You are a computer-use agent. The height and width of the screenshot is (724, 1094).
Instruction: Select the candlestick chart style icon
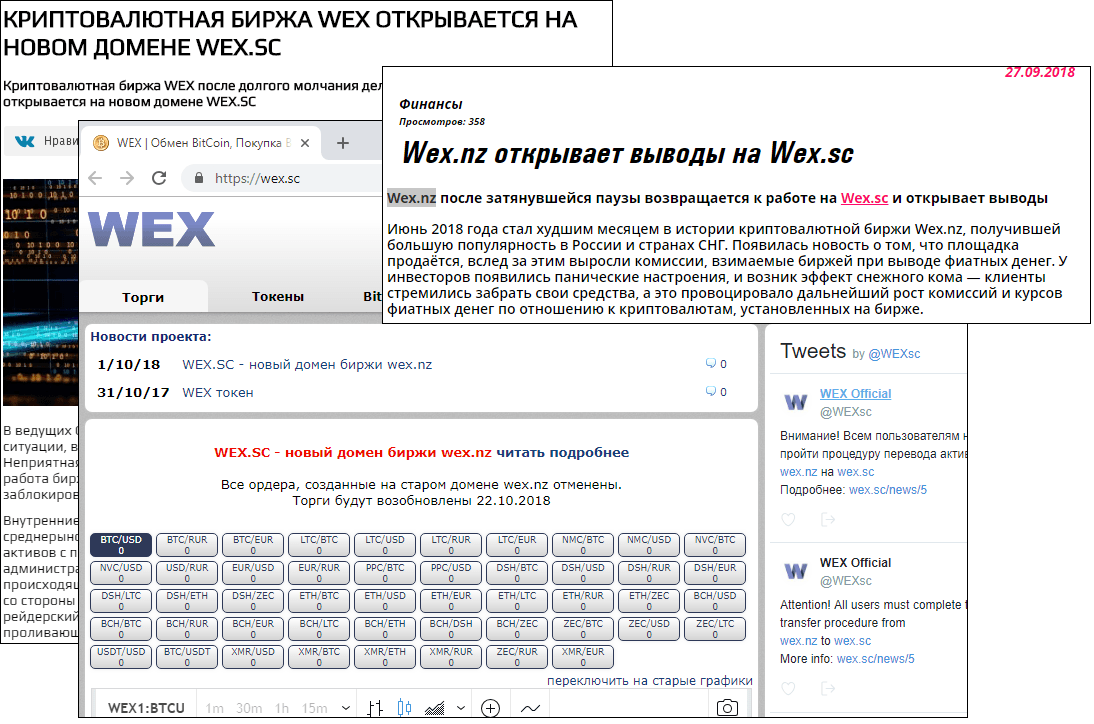tap(404, 708)
